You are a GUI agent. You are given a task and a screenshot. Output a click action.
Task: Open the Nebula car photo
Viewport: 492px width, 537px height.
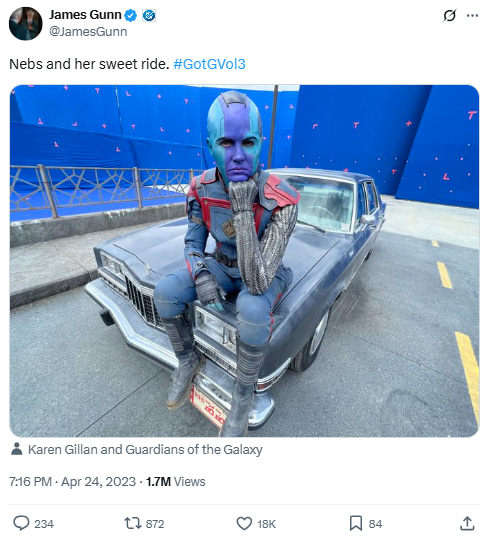tap(244, 261)
